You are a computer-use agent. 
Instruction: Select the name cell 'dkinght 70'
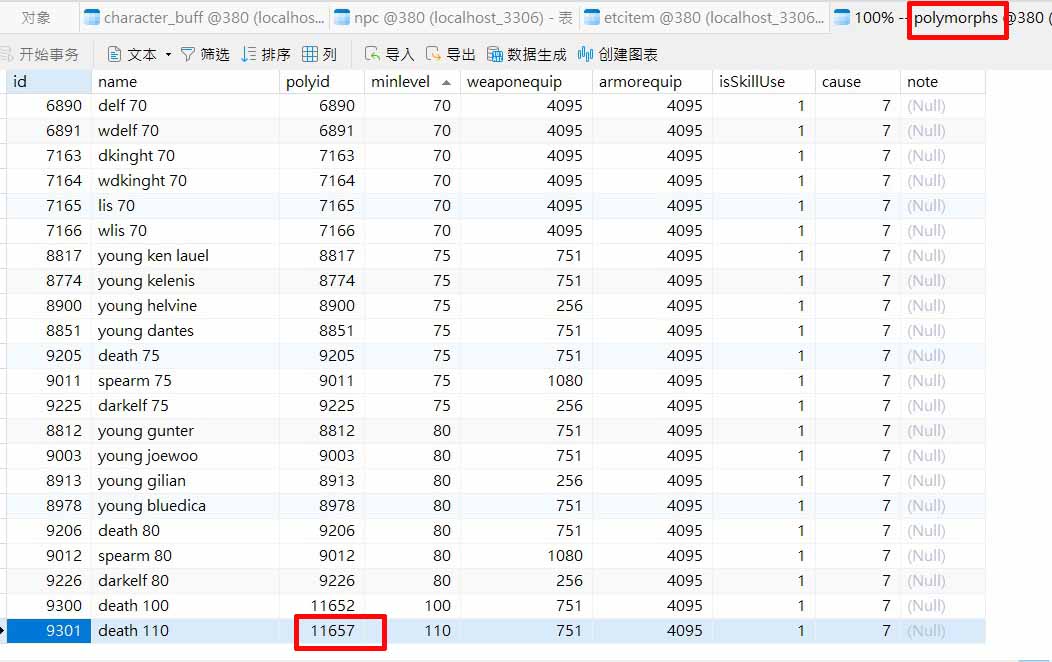[185, 156]
